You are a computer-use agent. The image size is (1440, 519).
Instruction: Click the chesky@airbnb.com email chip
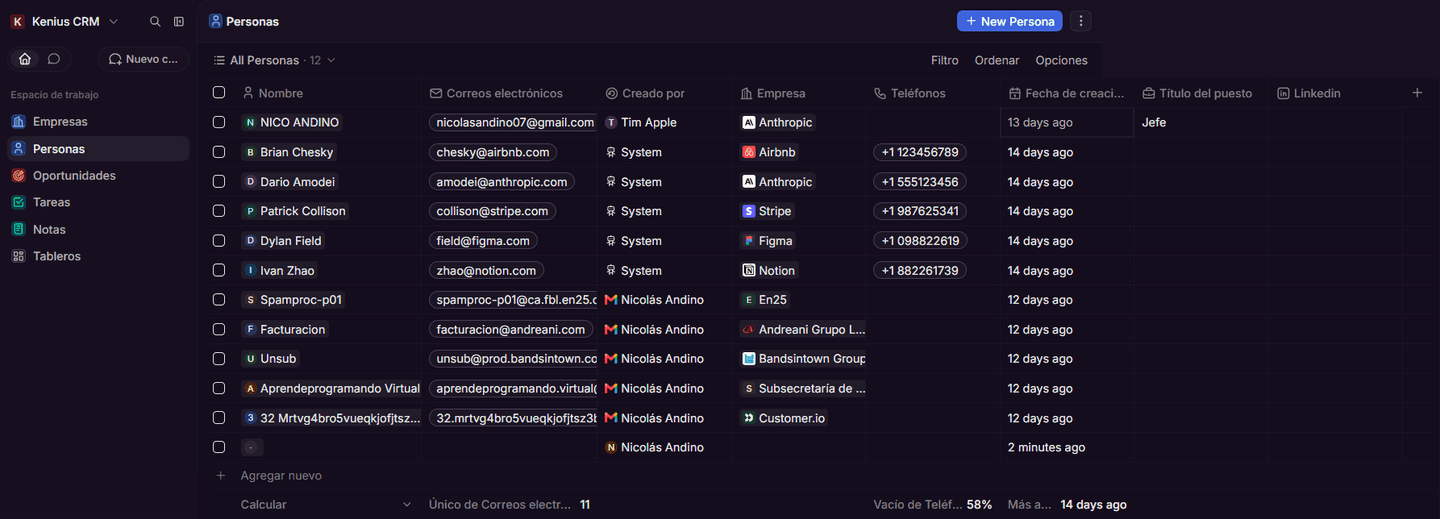coord(493,152)
